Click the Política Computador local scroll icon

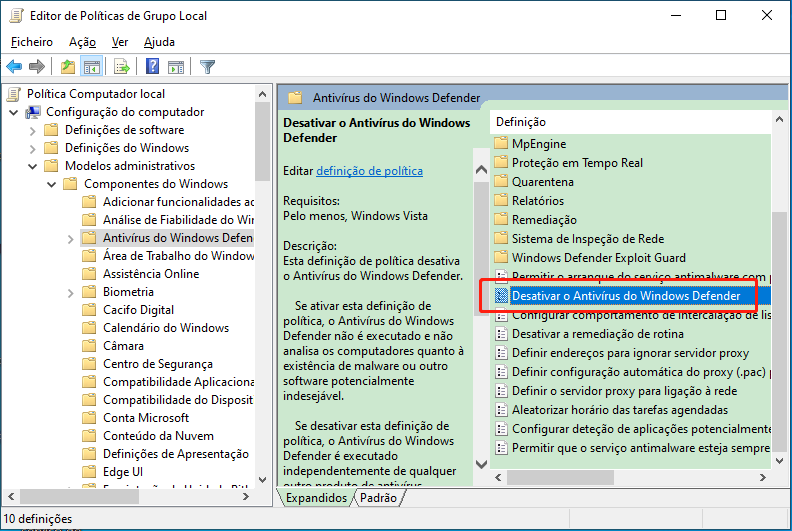point(14,94)
